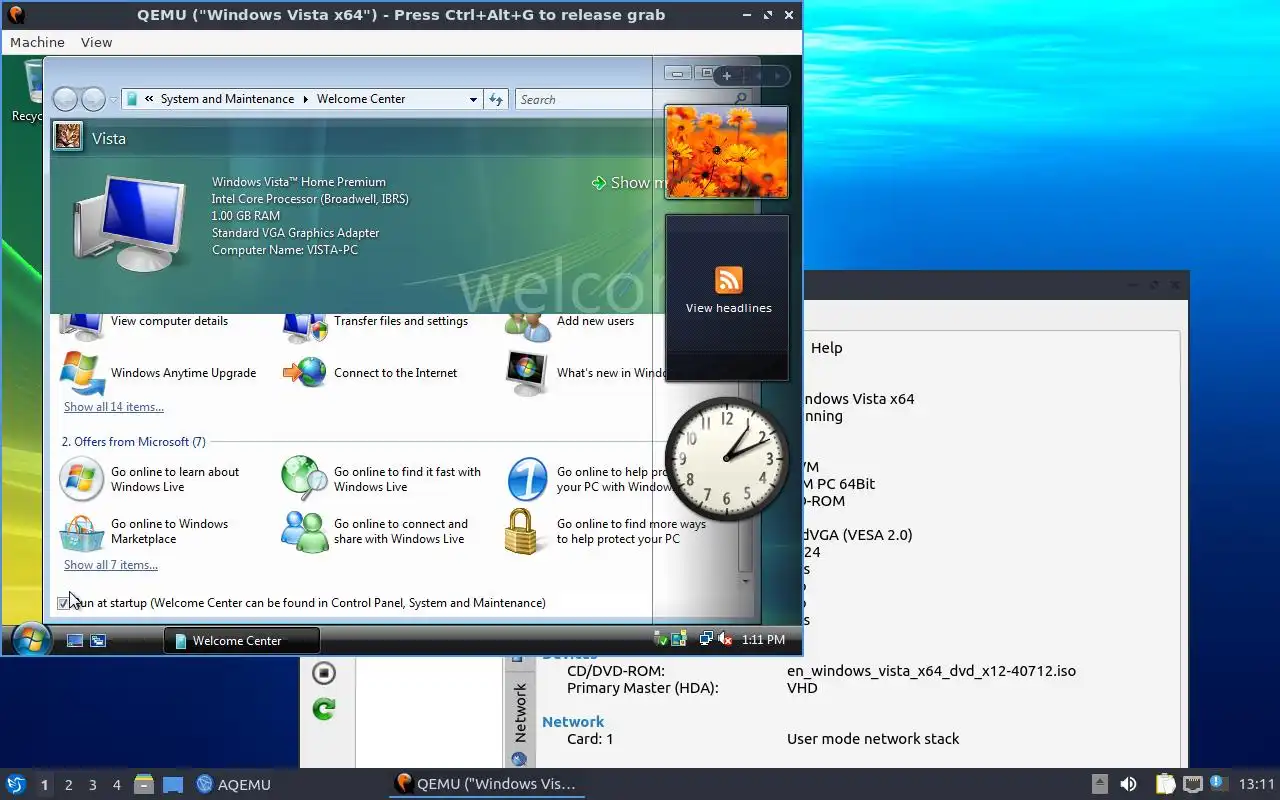Click Go online to learn about Windows Live icon
Image resolution: width=1280 pixels, height=800 pixels.
tap(82, 479)
